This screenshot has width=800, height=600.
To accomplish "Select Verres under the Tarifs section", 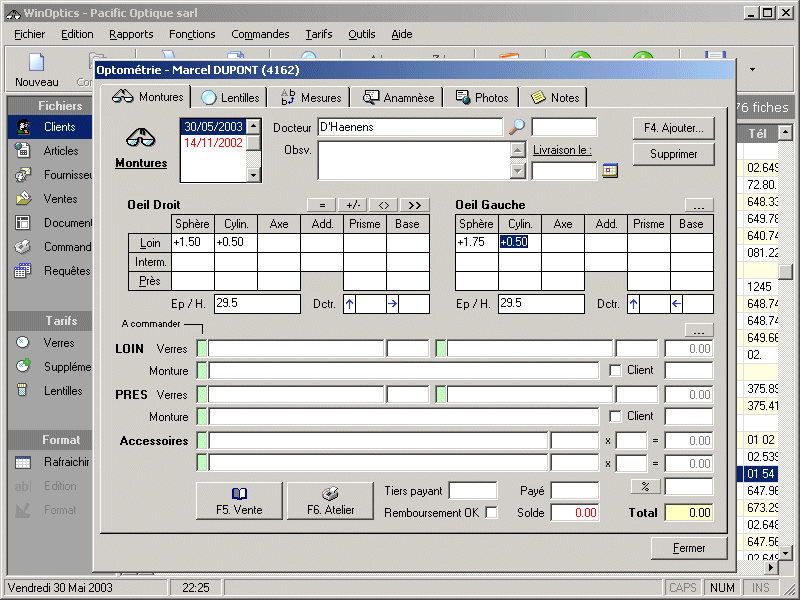I will [x=58, y=343].
